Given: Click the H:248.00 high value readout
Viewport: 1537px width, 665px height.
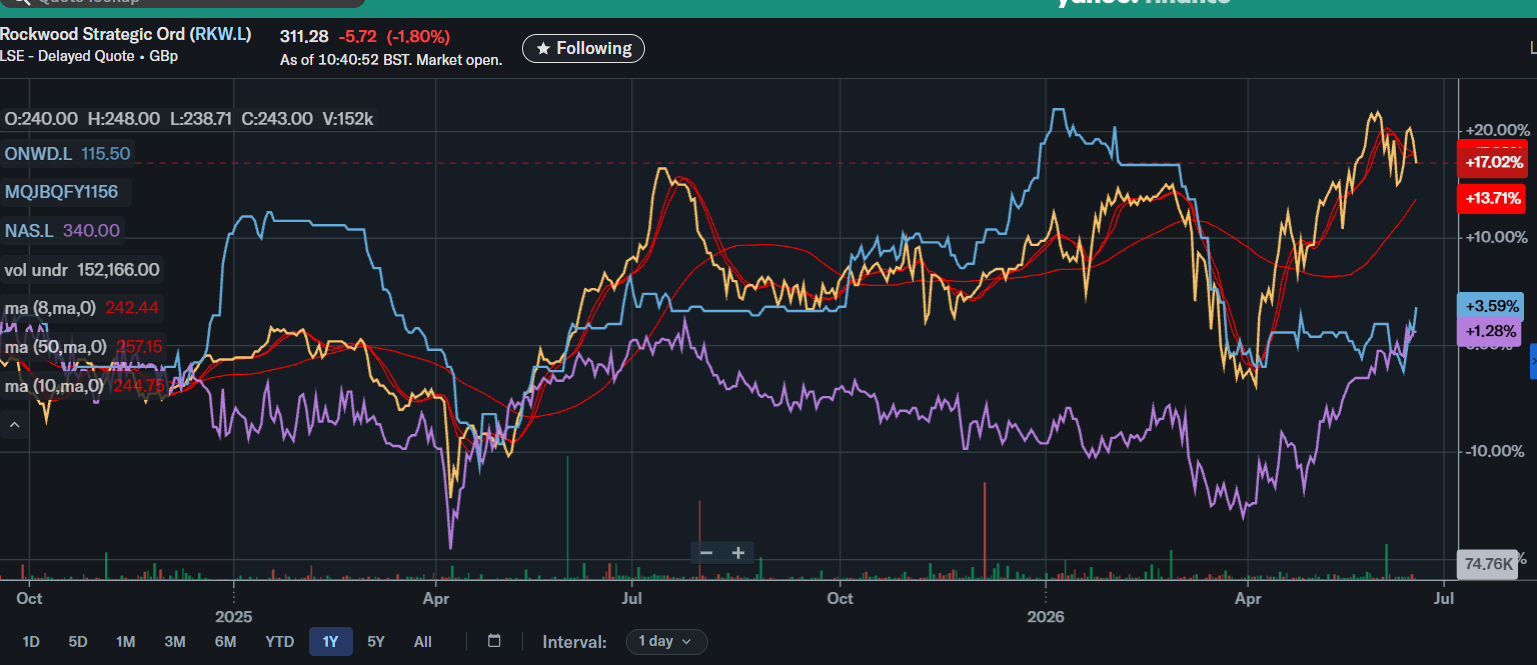Looking at the screenshot, I should pos(124,118).
